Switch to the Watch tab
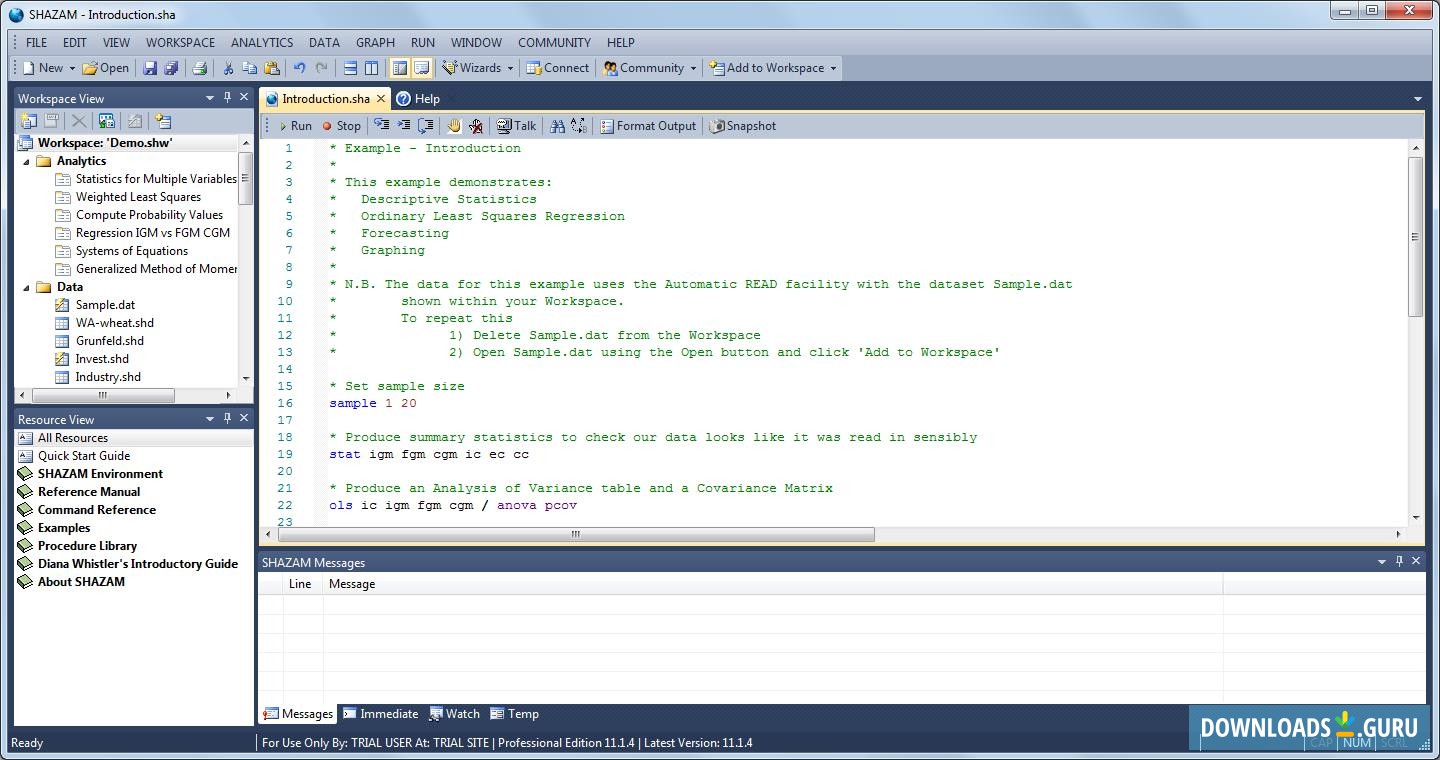This screenshot has width=1440, height=760. [455, 714]
